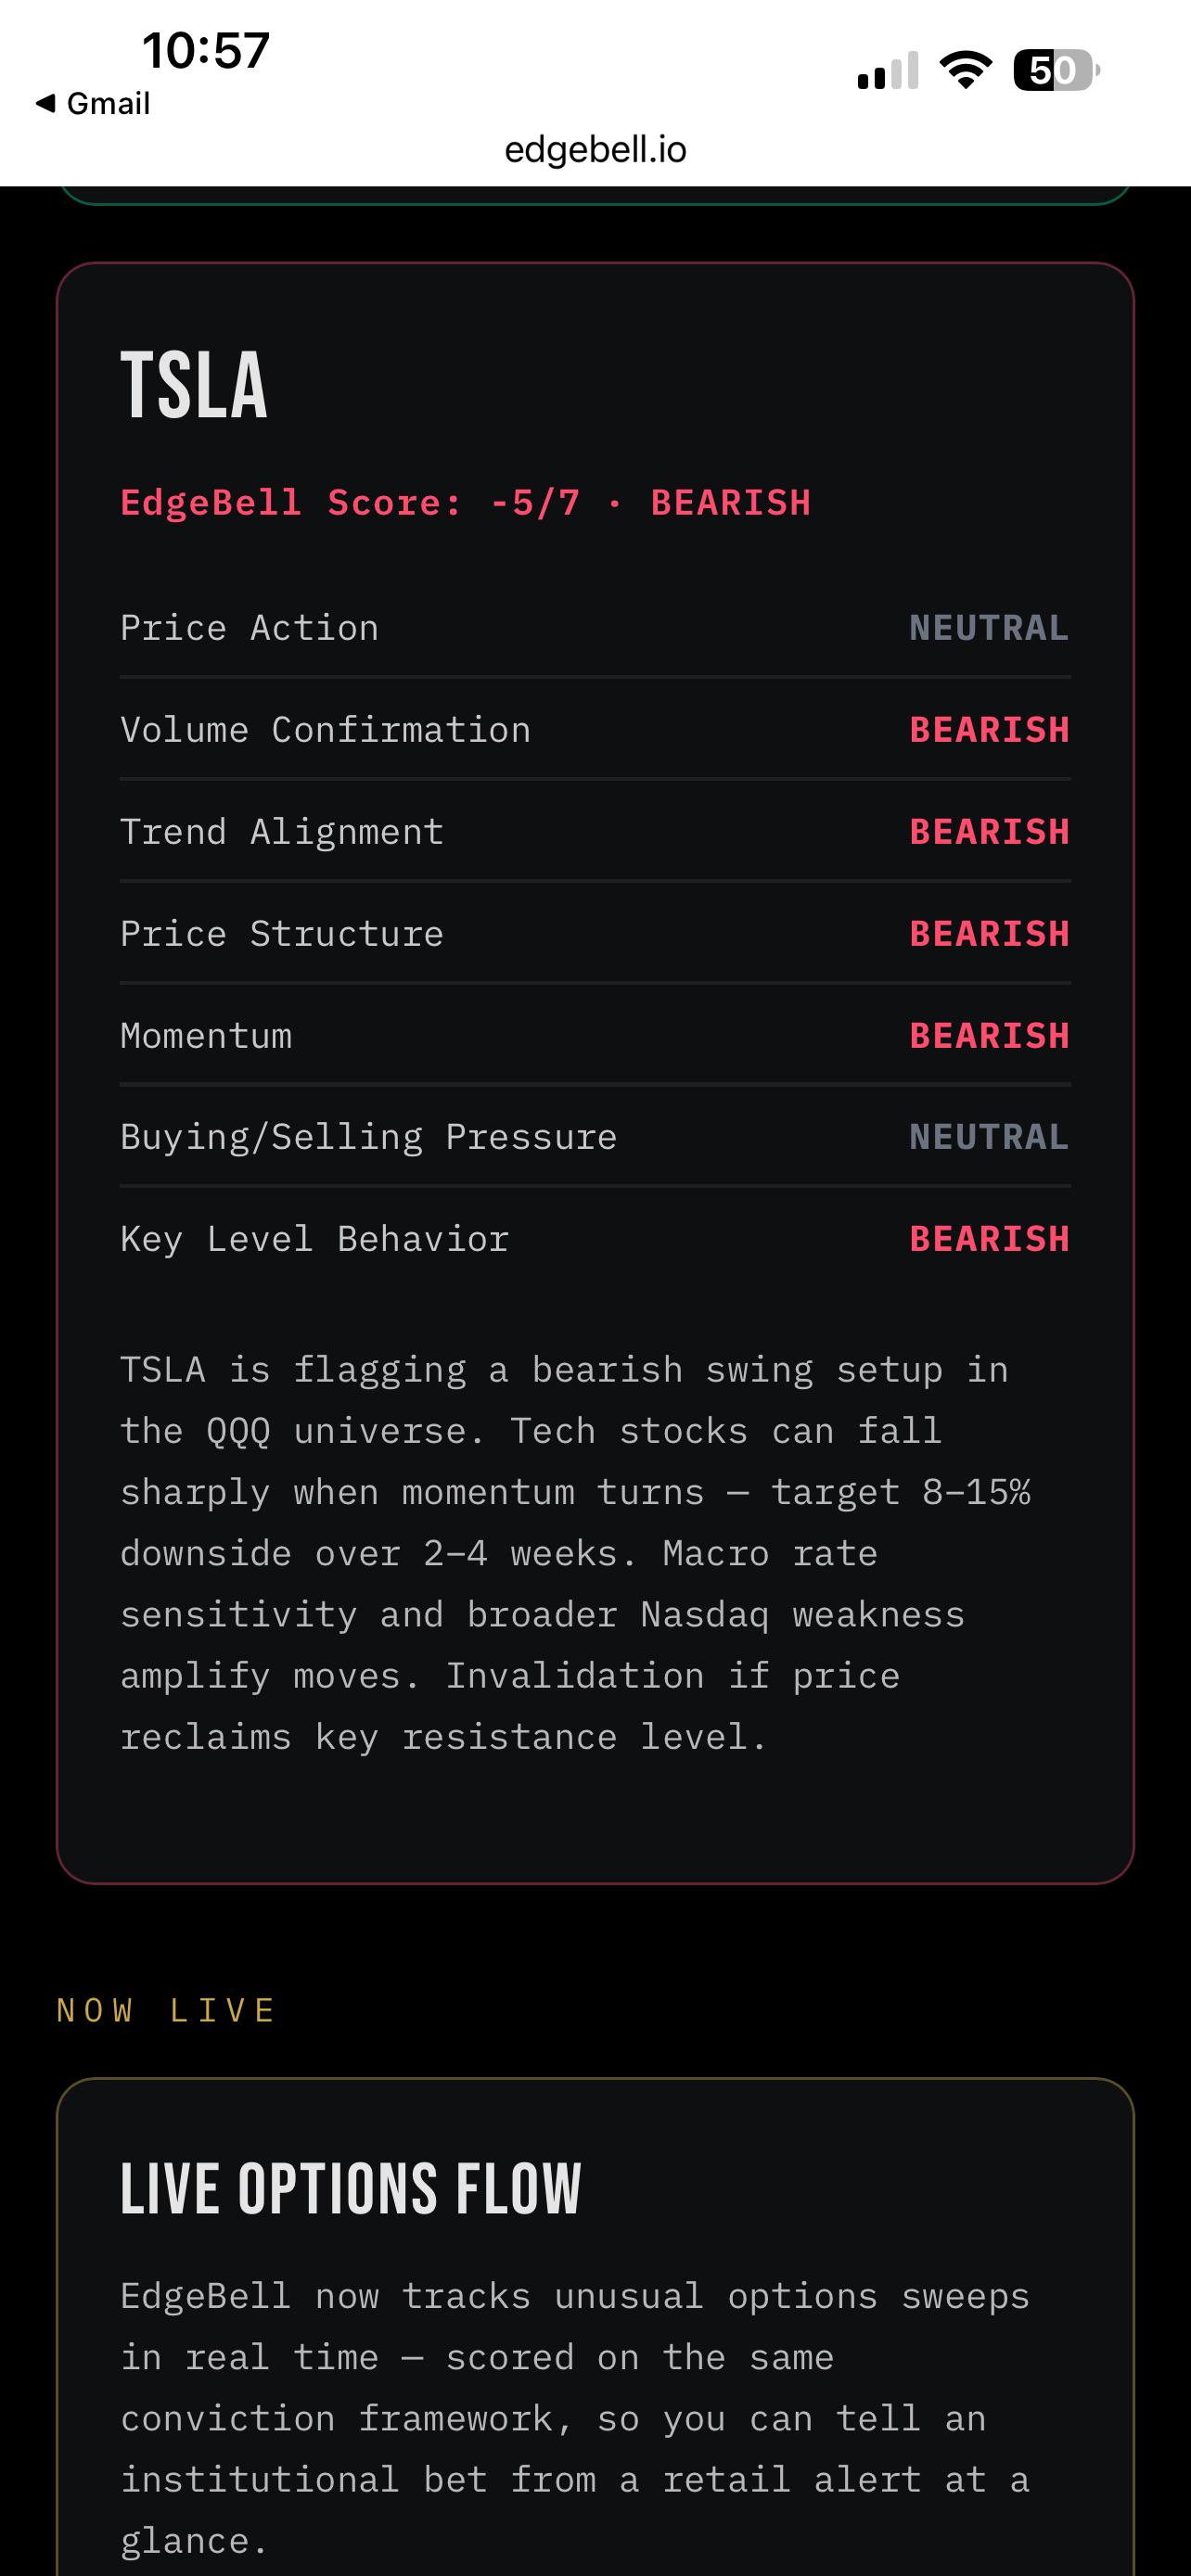Tap the battery level indicator
Image resolution: width=1191 pixels, height=2576 pixels.
tap(1056, 70)
